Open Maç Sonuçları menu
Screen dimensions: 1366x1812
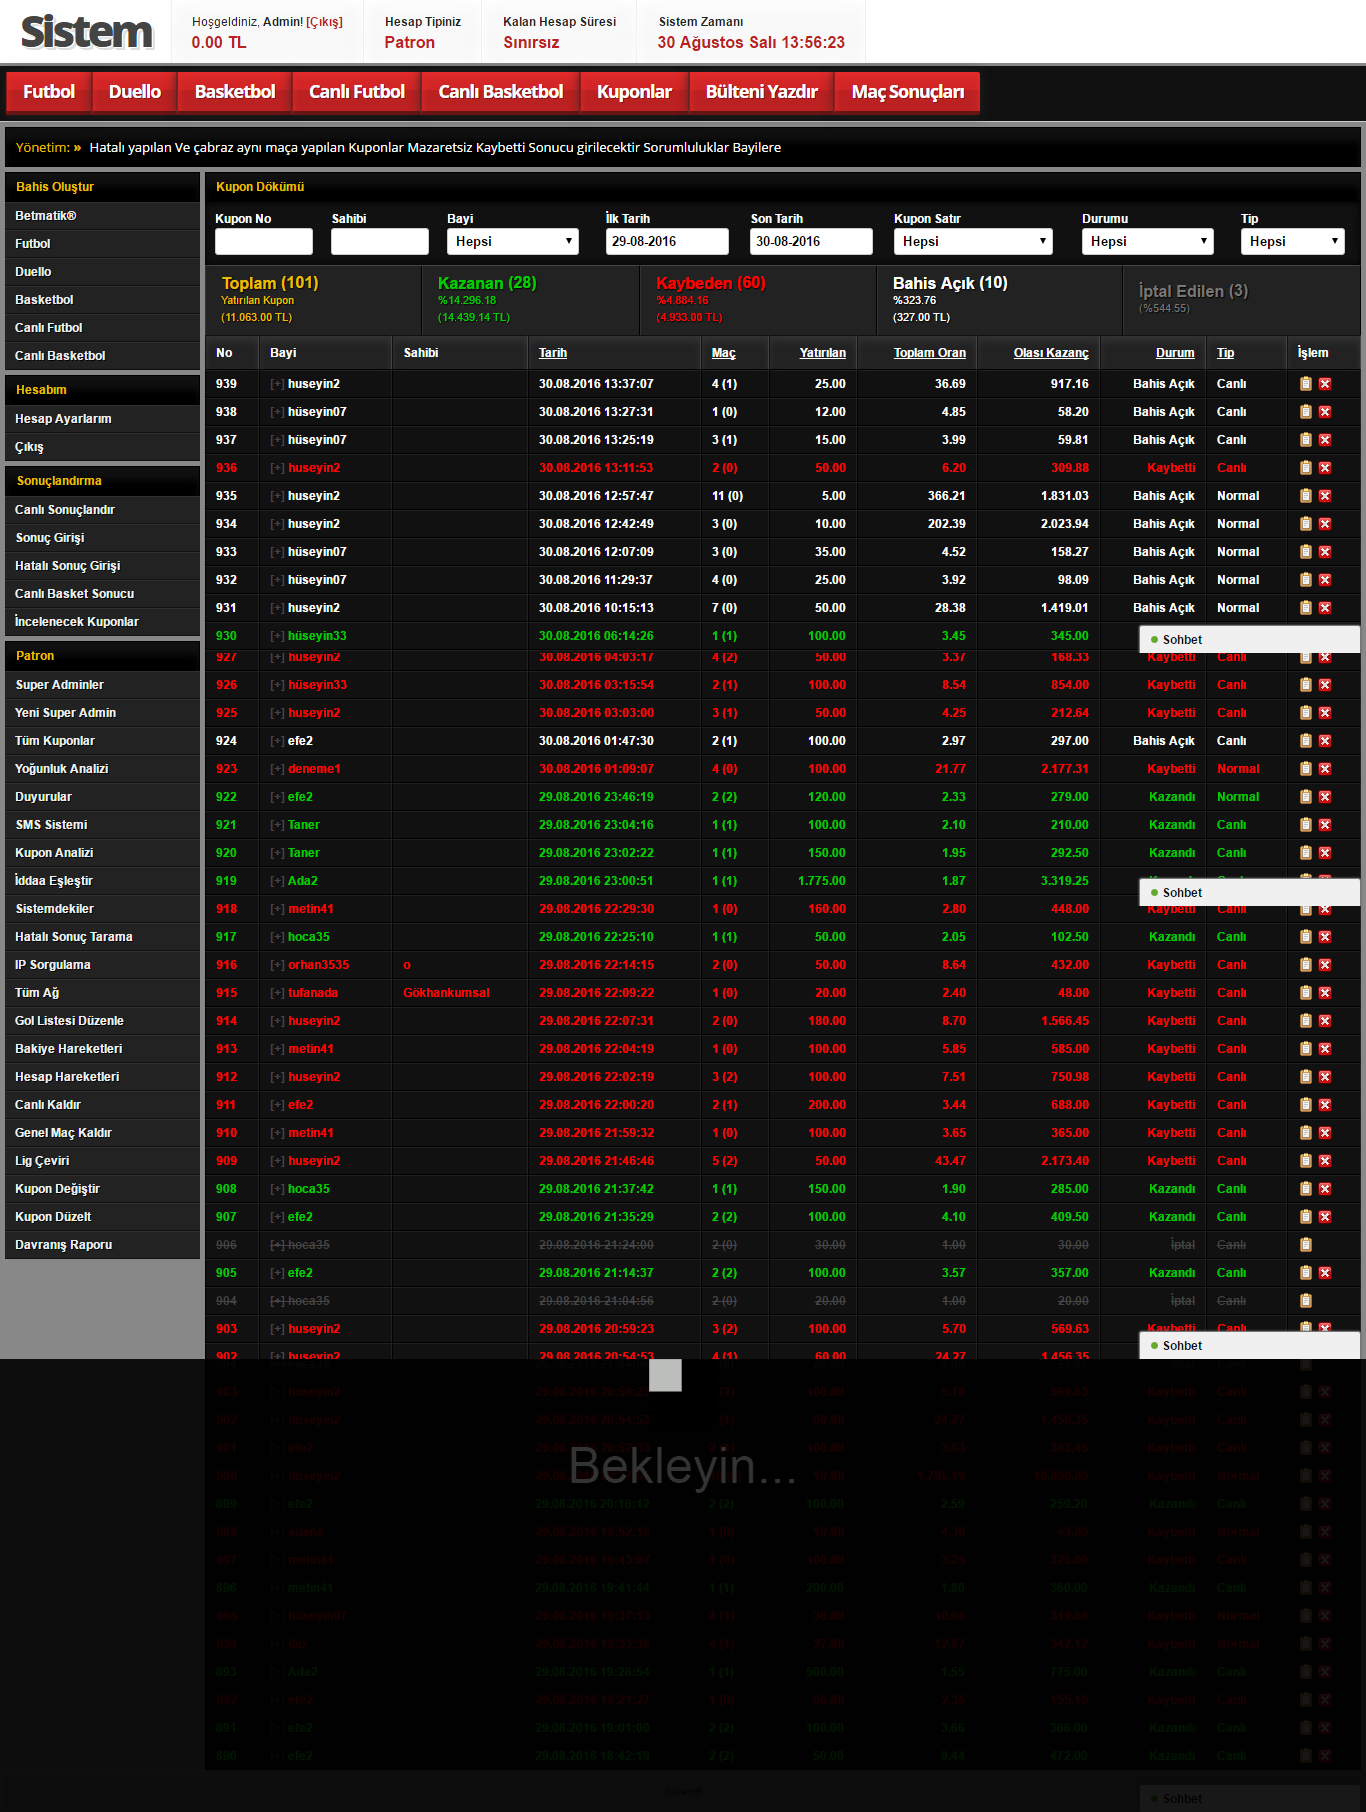coord(908,92)
